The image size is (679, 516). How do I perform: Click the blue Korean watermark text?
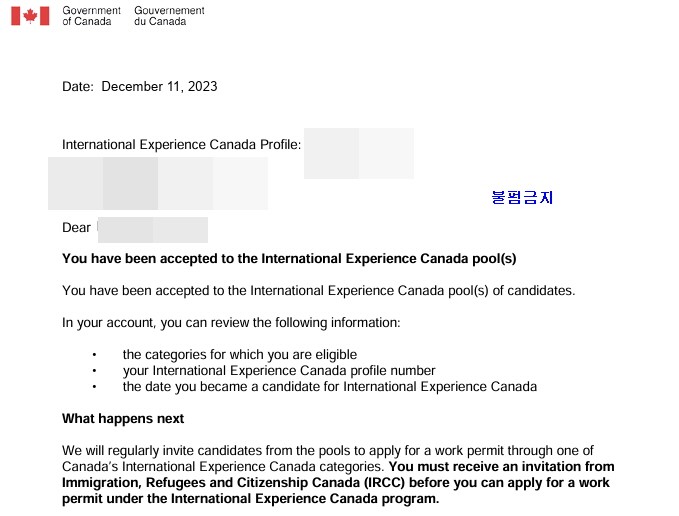click(x=522, y=197)
